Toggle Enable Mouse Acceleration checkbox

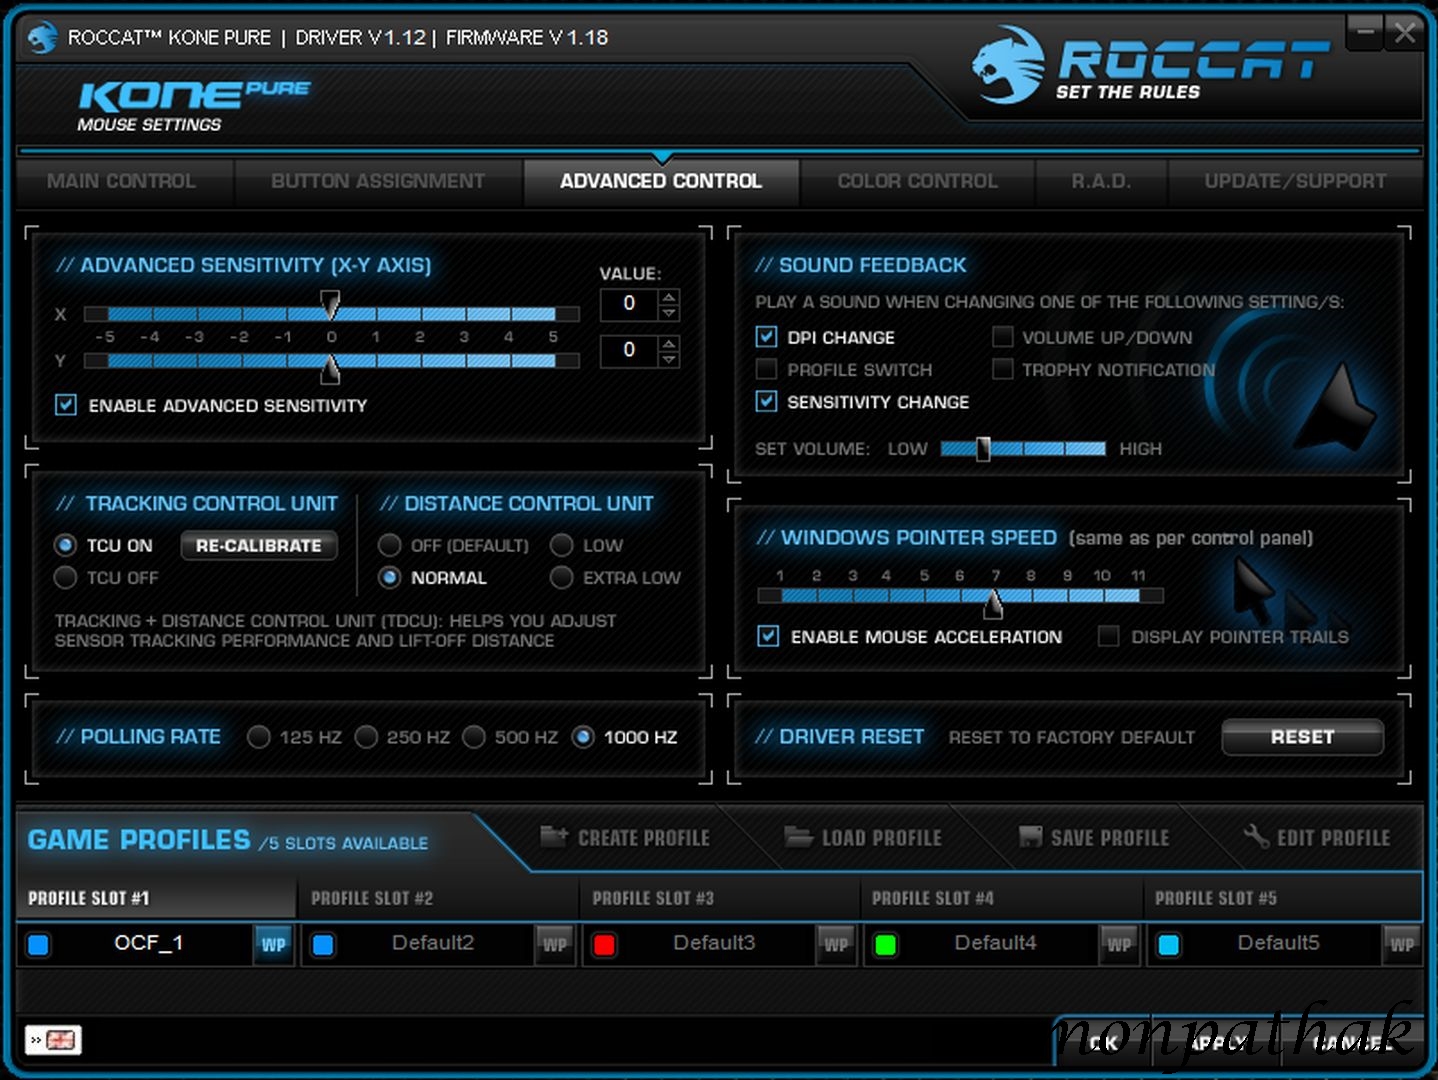pos(768,636)
